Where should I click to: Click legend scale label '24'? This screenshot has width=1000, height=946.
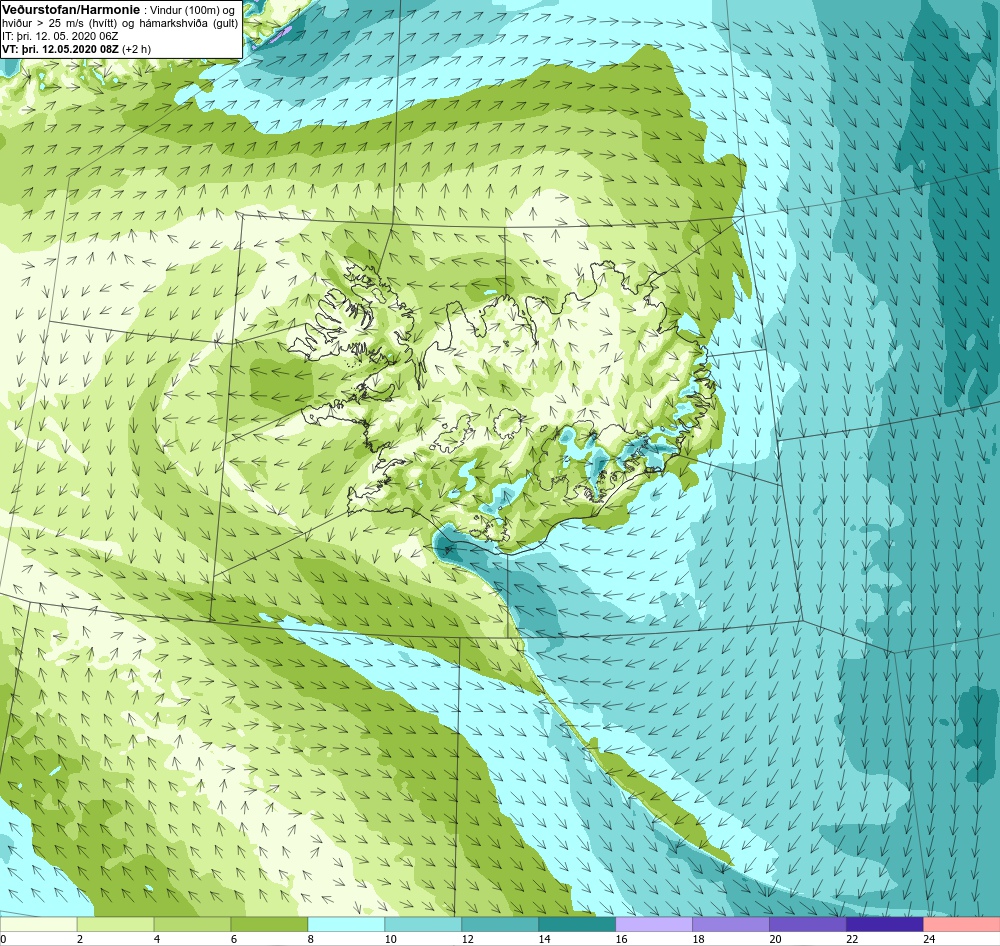(x=929, y=939)
